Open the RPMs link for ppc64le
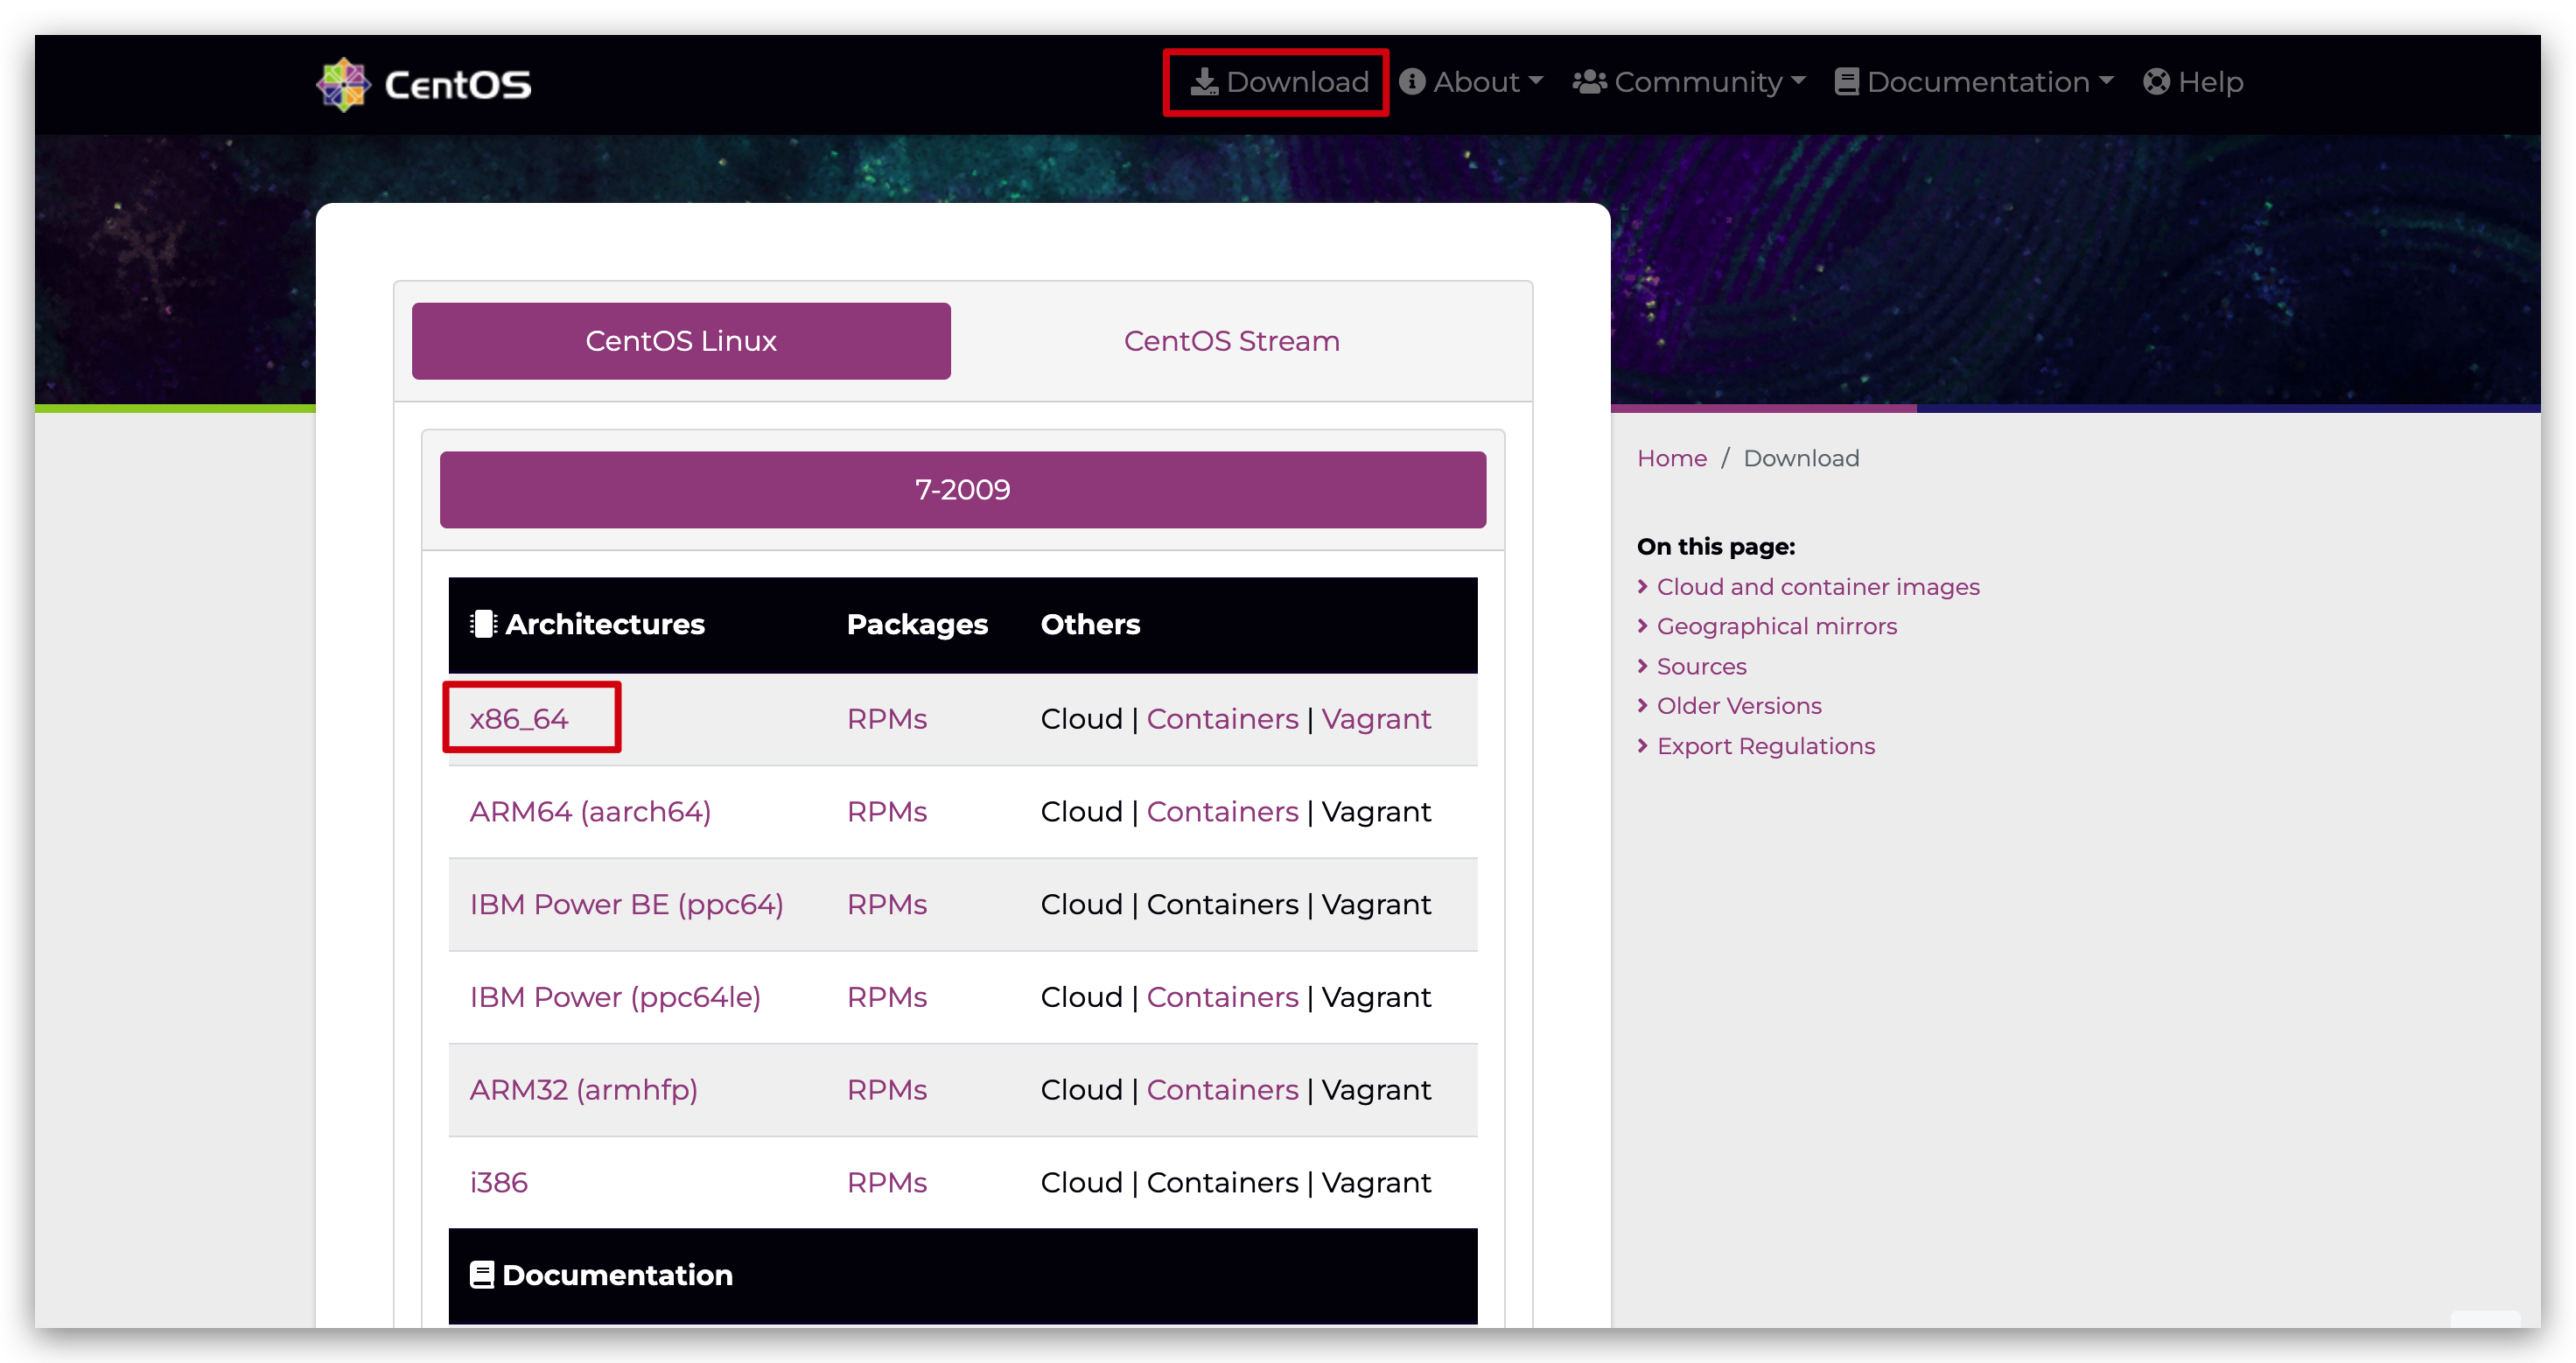Screen dimensions: 2576x1363 click(887, 997)
